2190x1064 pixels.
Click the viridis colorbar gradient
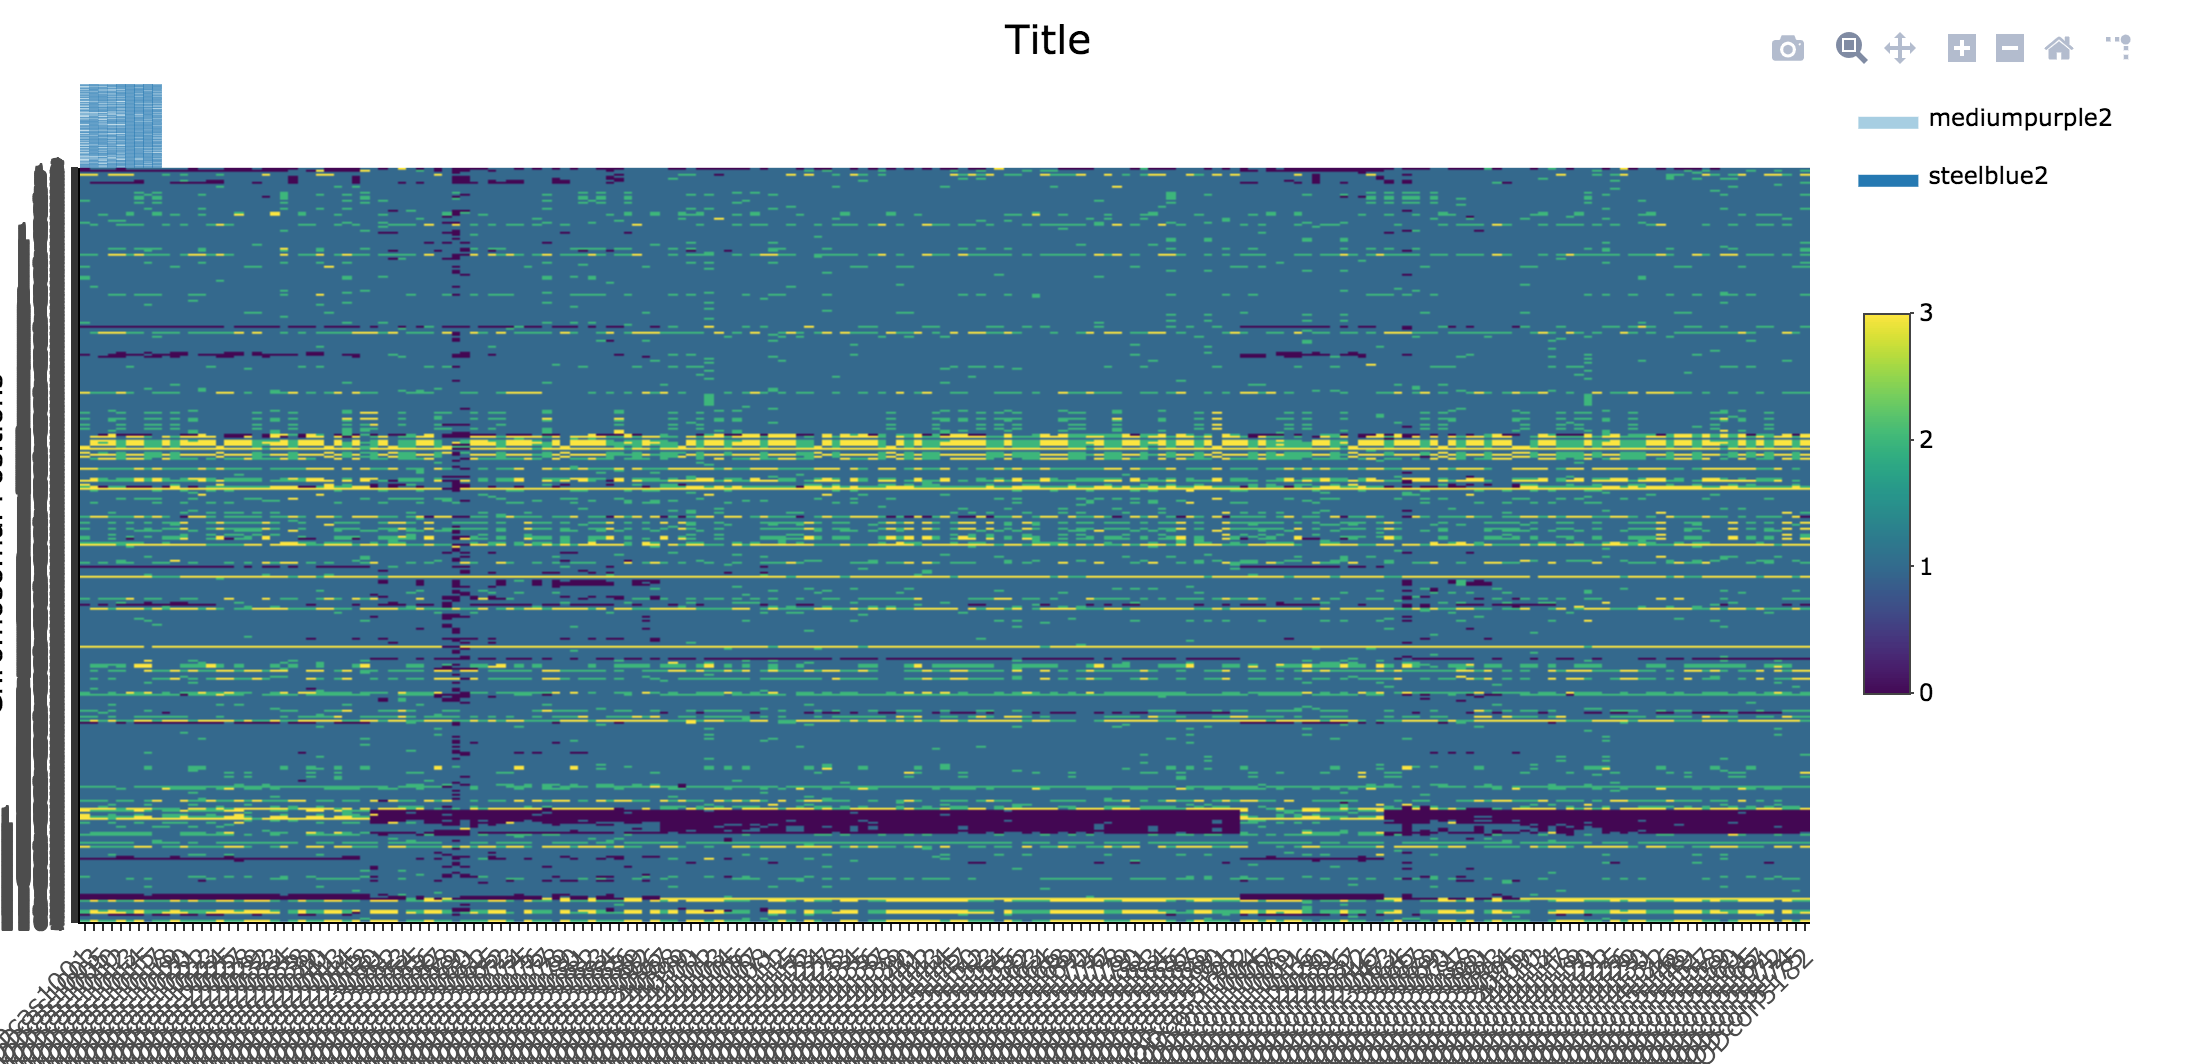click(x=1887, y=503)
